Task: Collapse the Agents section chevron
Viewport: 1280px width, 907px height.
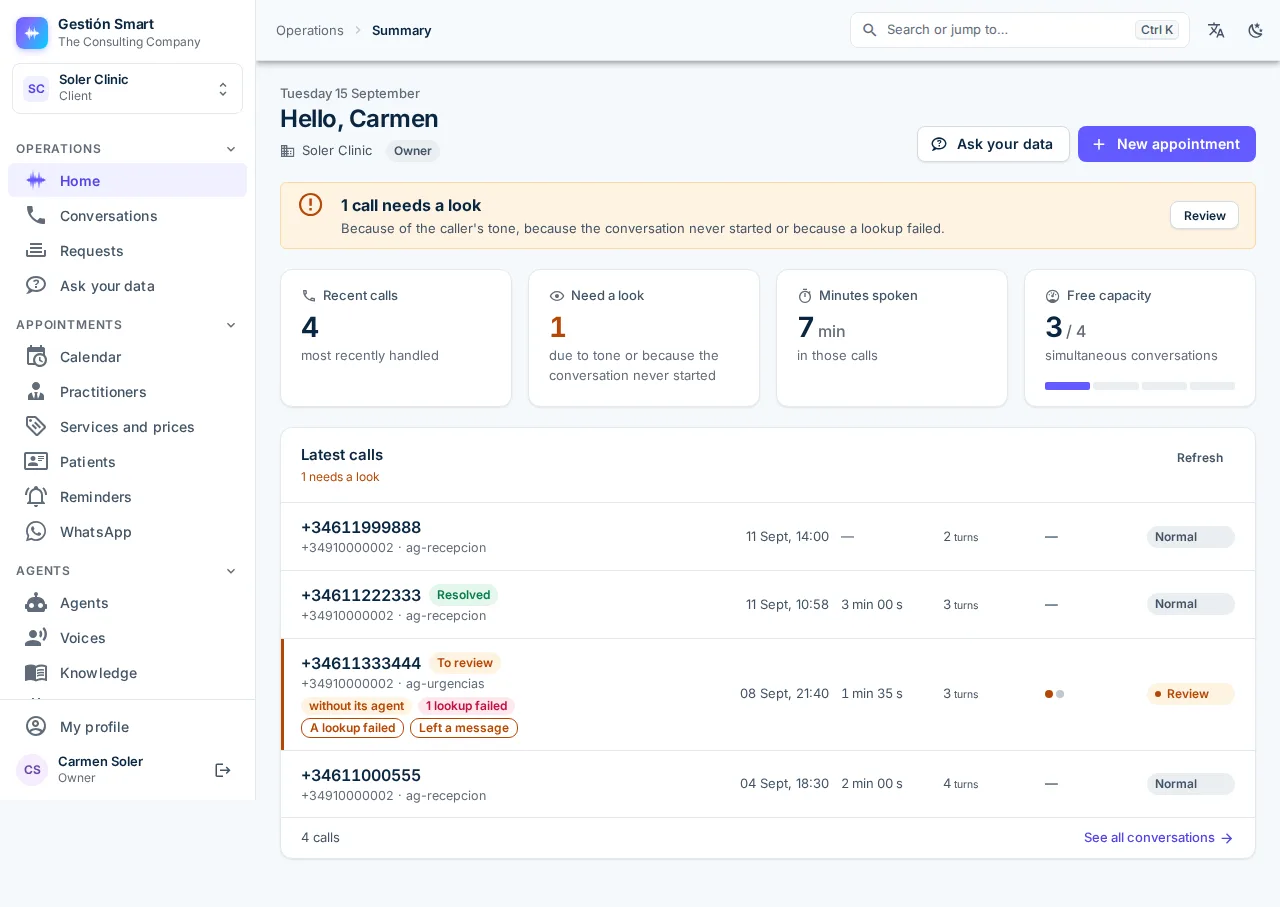Action: (x=231, y=571)
